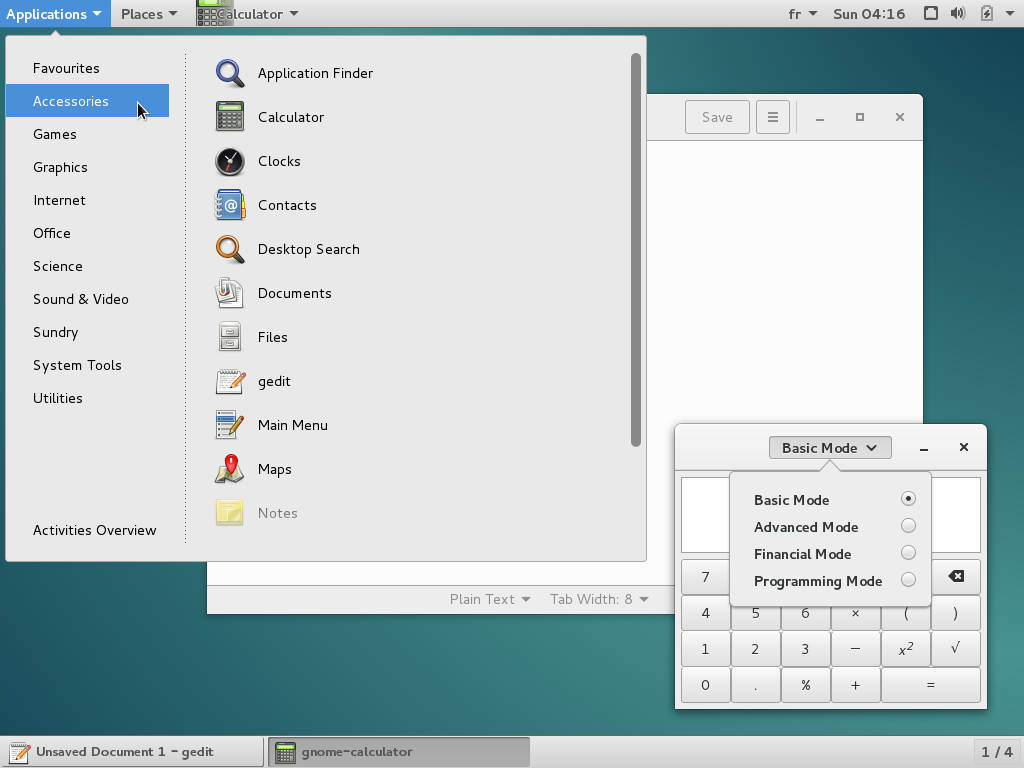Collapse the Basic Mode dropdown button
Screen dimensions: 1024x768
point(830,448)
